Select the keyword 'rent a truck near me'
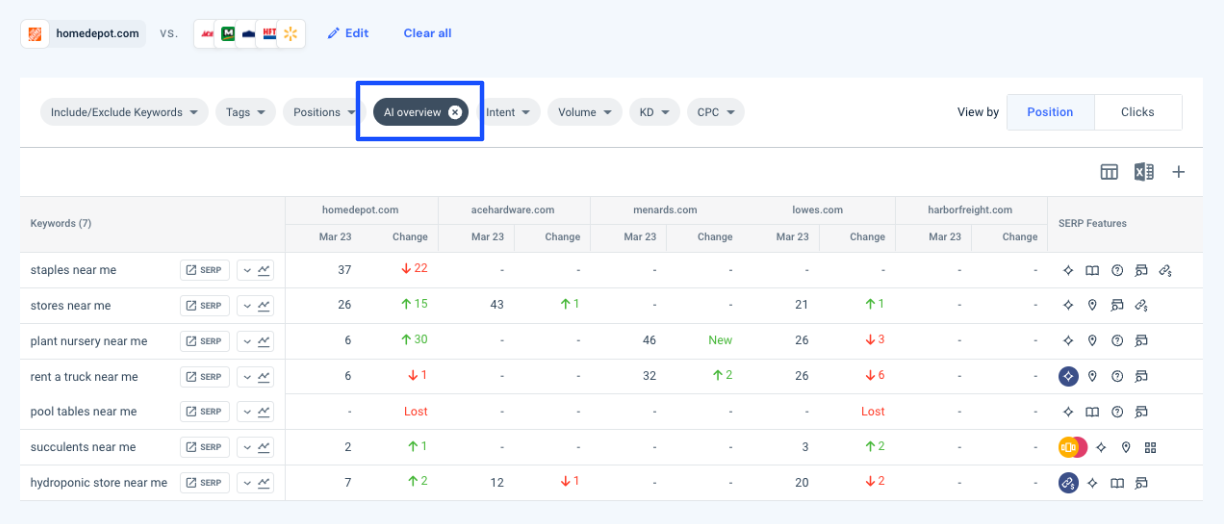The height and width of the screenshot is (524, 1224). coord(84,377)
